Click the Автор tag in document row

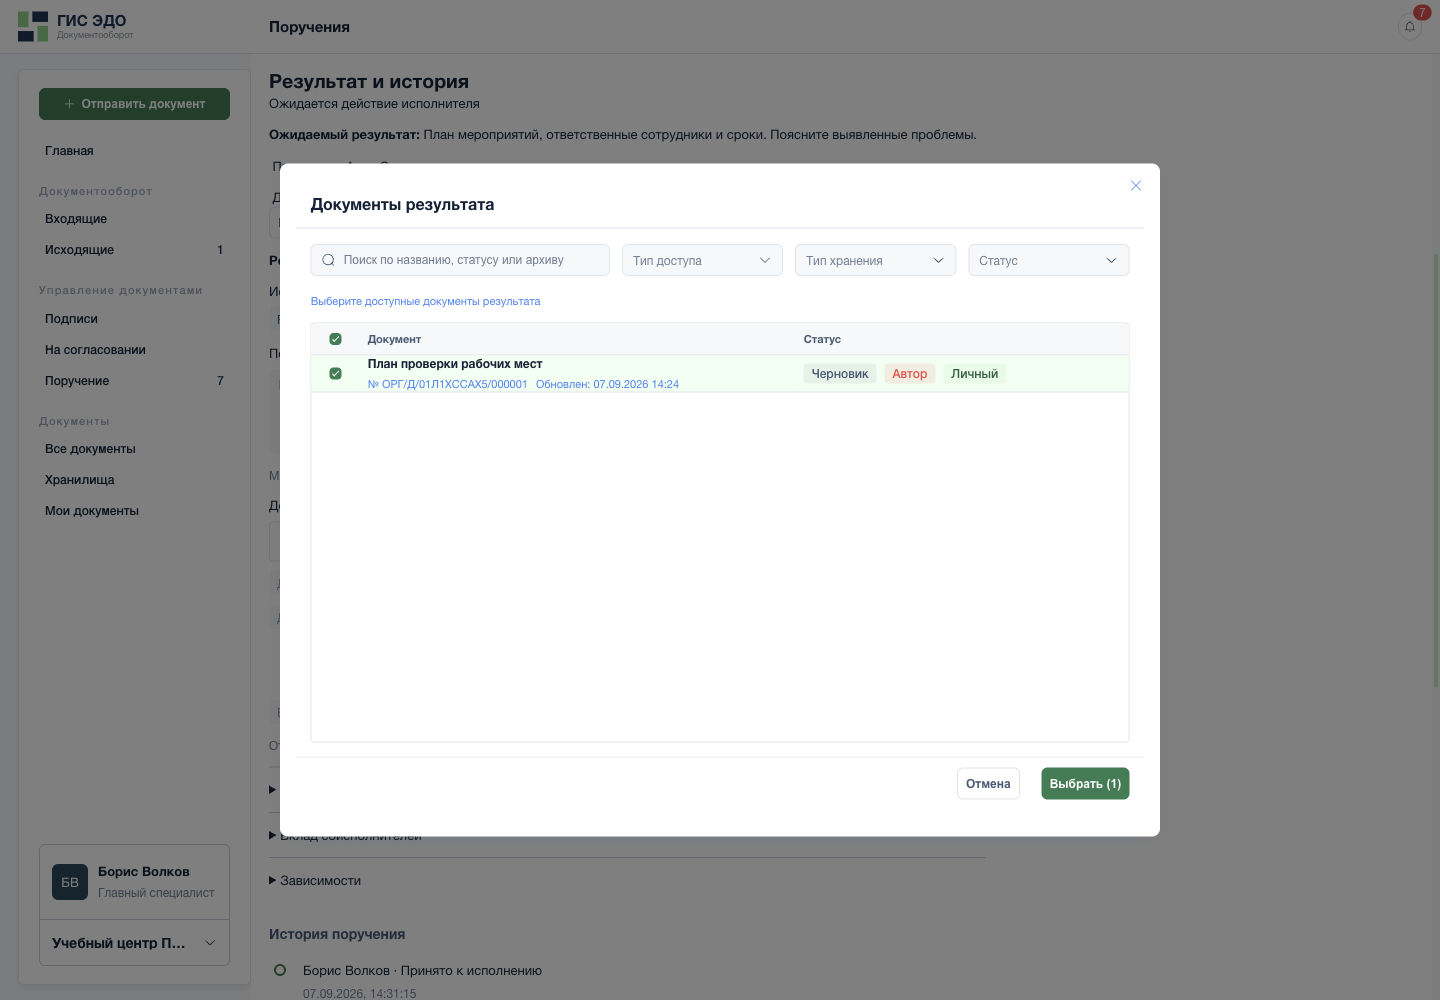(x=910, y=374)
